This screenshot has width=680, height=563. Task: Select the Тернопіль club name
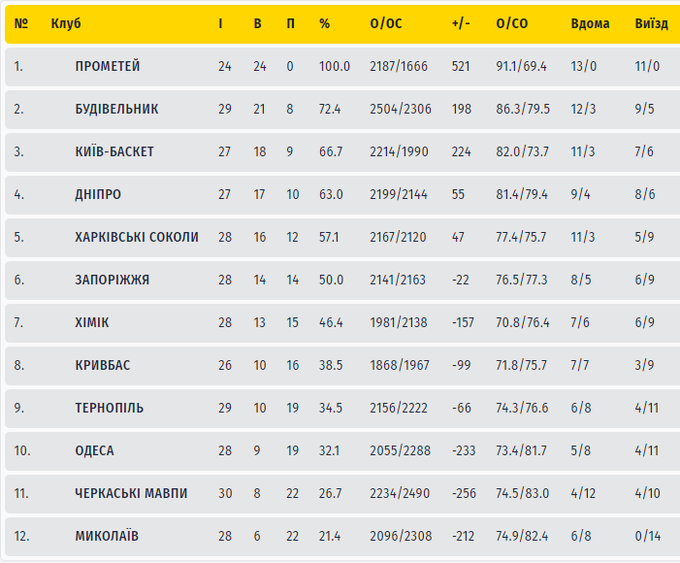tap(109, 408)
